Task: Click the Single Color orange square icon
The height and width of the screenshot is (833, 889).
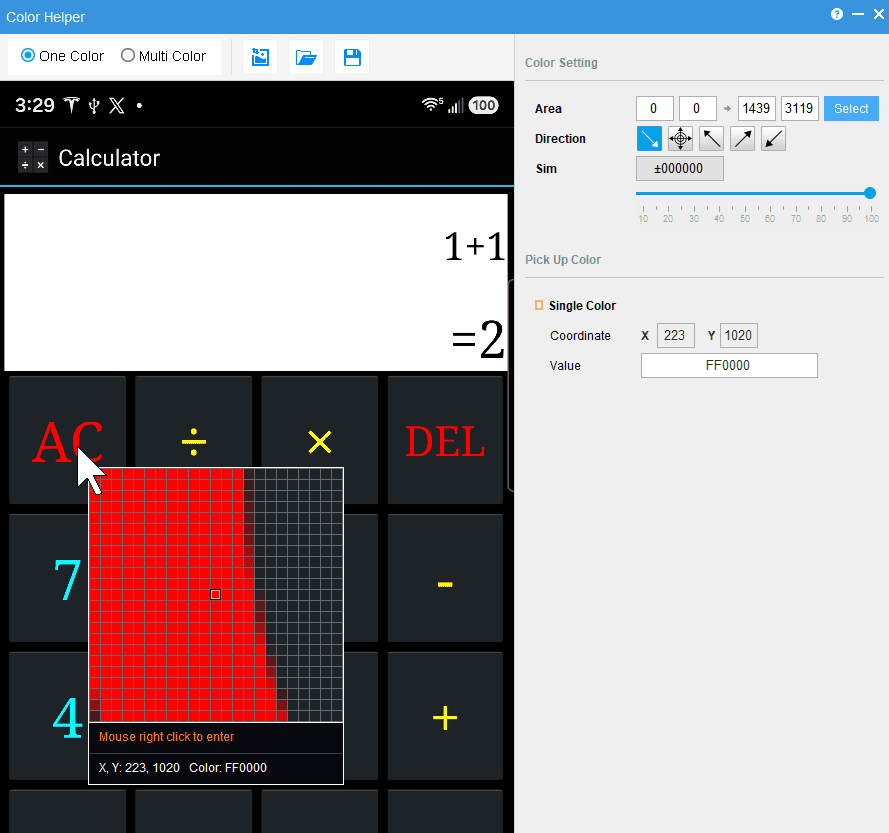Action: point(539,305)
